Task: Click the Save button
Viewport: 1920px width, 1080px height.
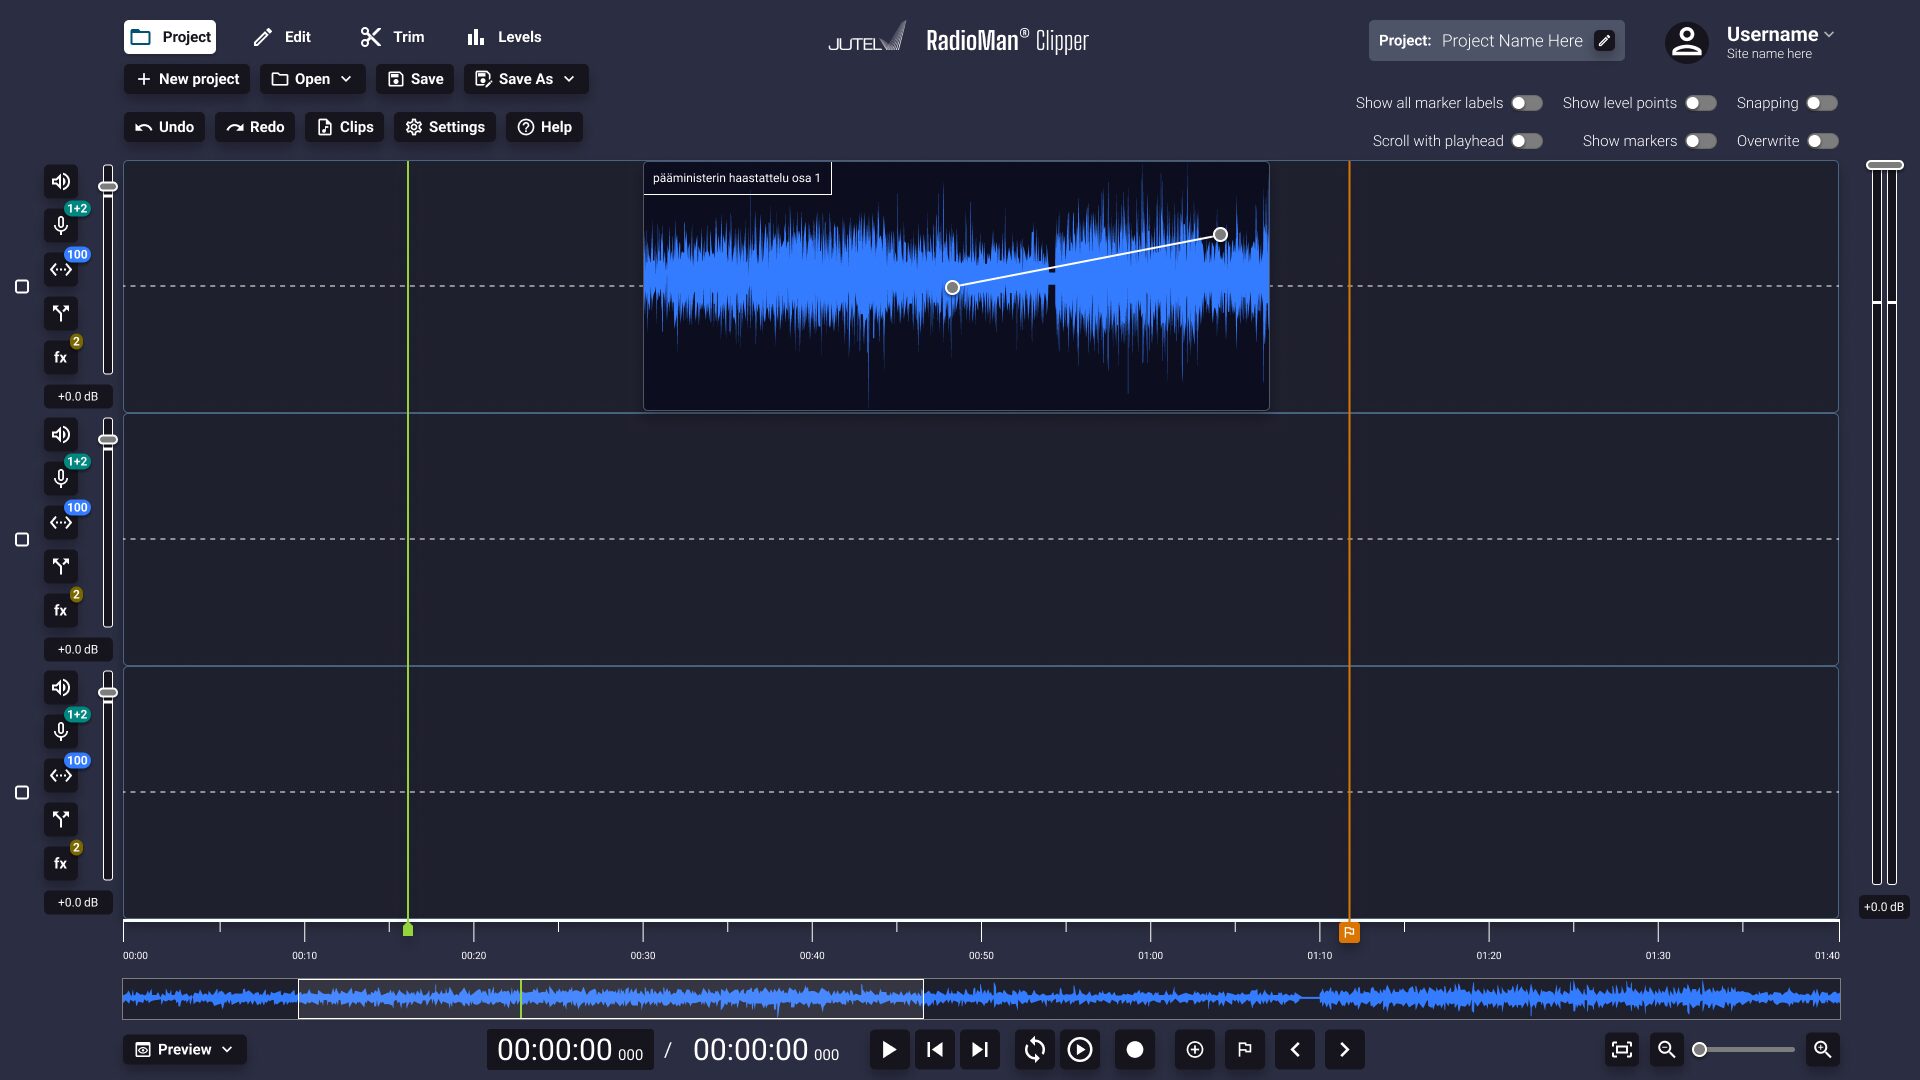Action: [x=415, y=79]
